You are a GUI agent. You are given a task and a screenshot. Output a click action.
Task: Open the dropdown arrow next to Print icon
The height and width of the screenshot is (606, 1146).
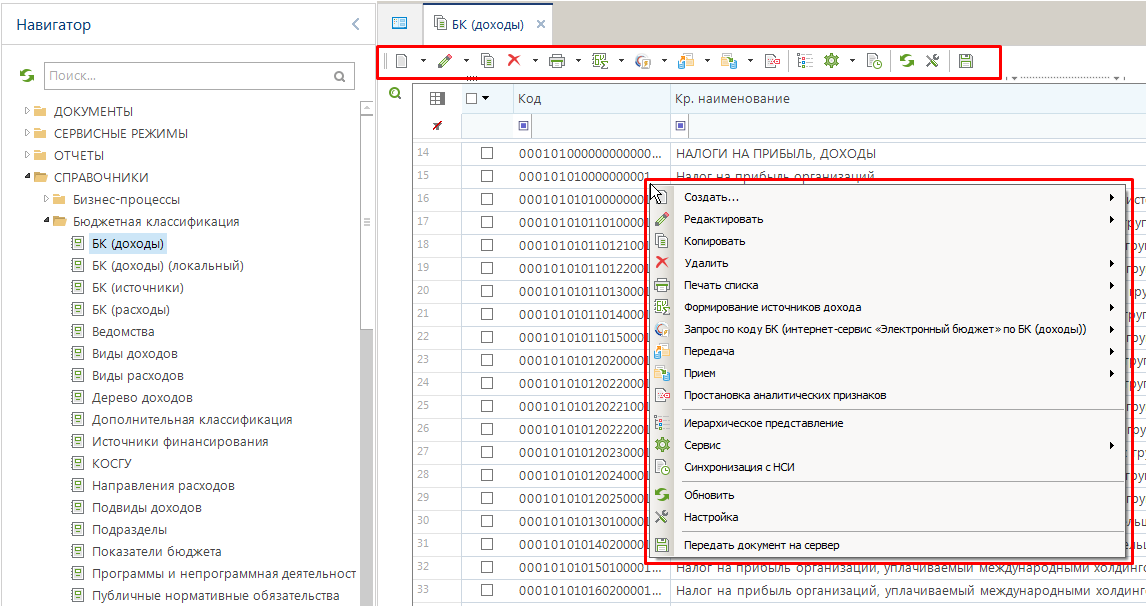click(578, 61)
